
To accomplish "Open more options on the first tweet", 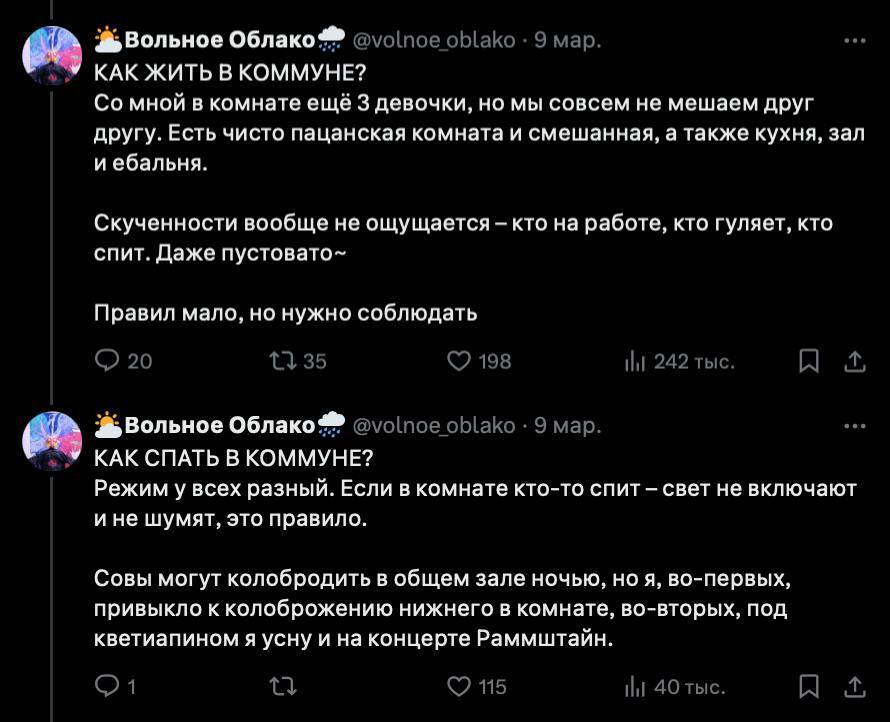I will (x=855, y=41).
